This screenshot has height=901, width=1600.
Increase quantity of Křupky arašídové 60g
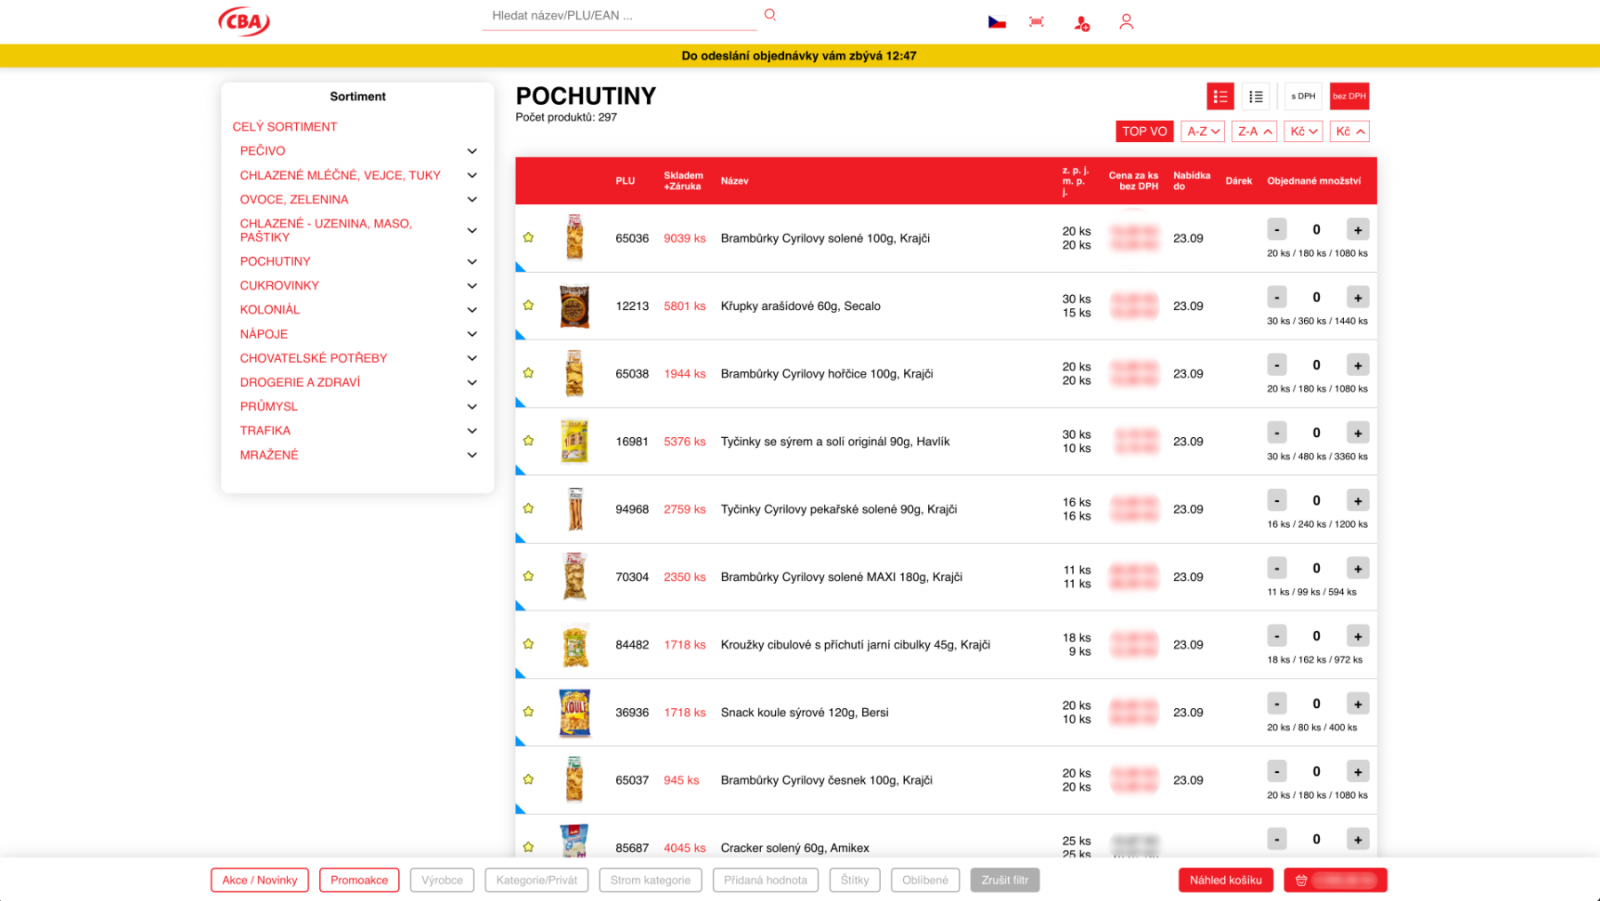[x=1357, y=297]
